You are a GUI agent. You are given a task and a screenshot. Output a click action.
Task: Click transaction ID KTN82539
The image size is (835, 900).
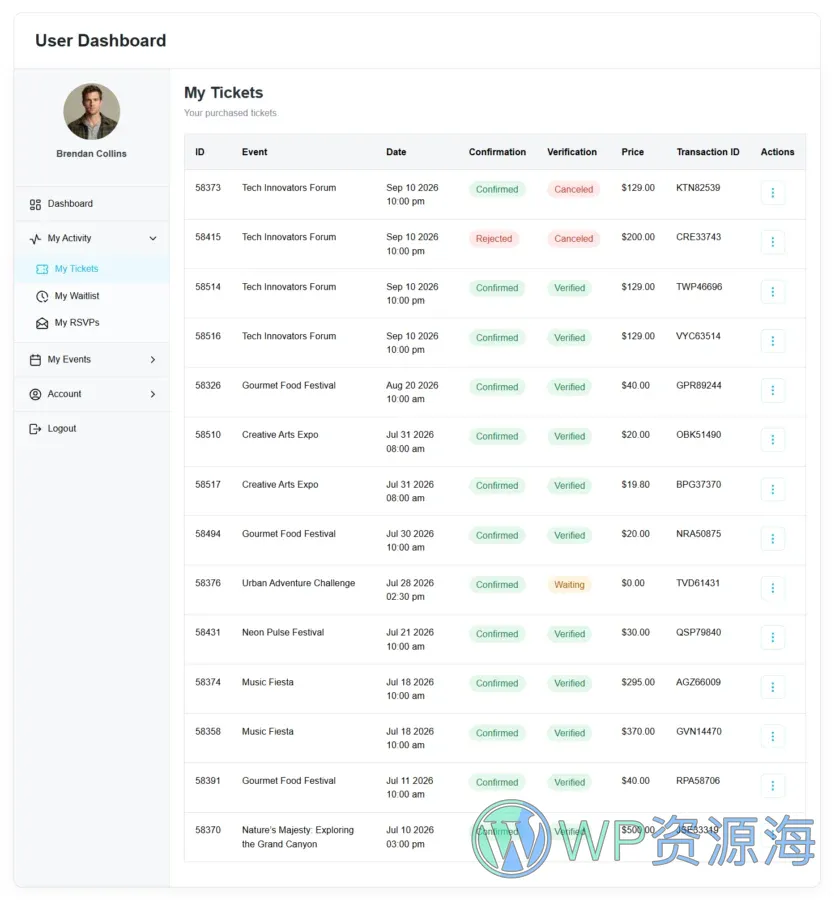(x=698, y=188)
